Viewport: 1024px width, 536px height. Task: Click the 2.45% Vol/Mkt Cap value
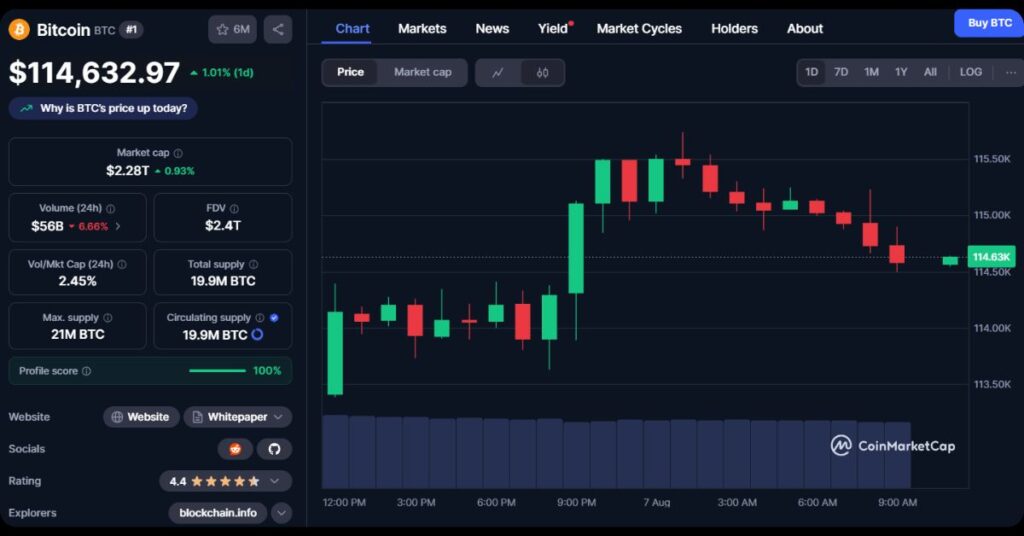(x=77, y=281)
